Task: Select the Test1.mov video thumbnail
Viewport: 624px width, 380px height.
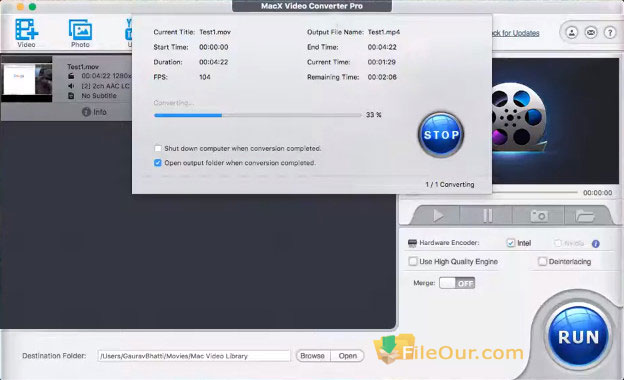Action: tap(27, 80)
